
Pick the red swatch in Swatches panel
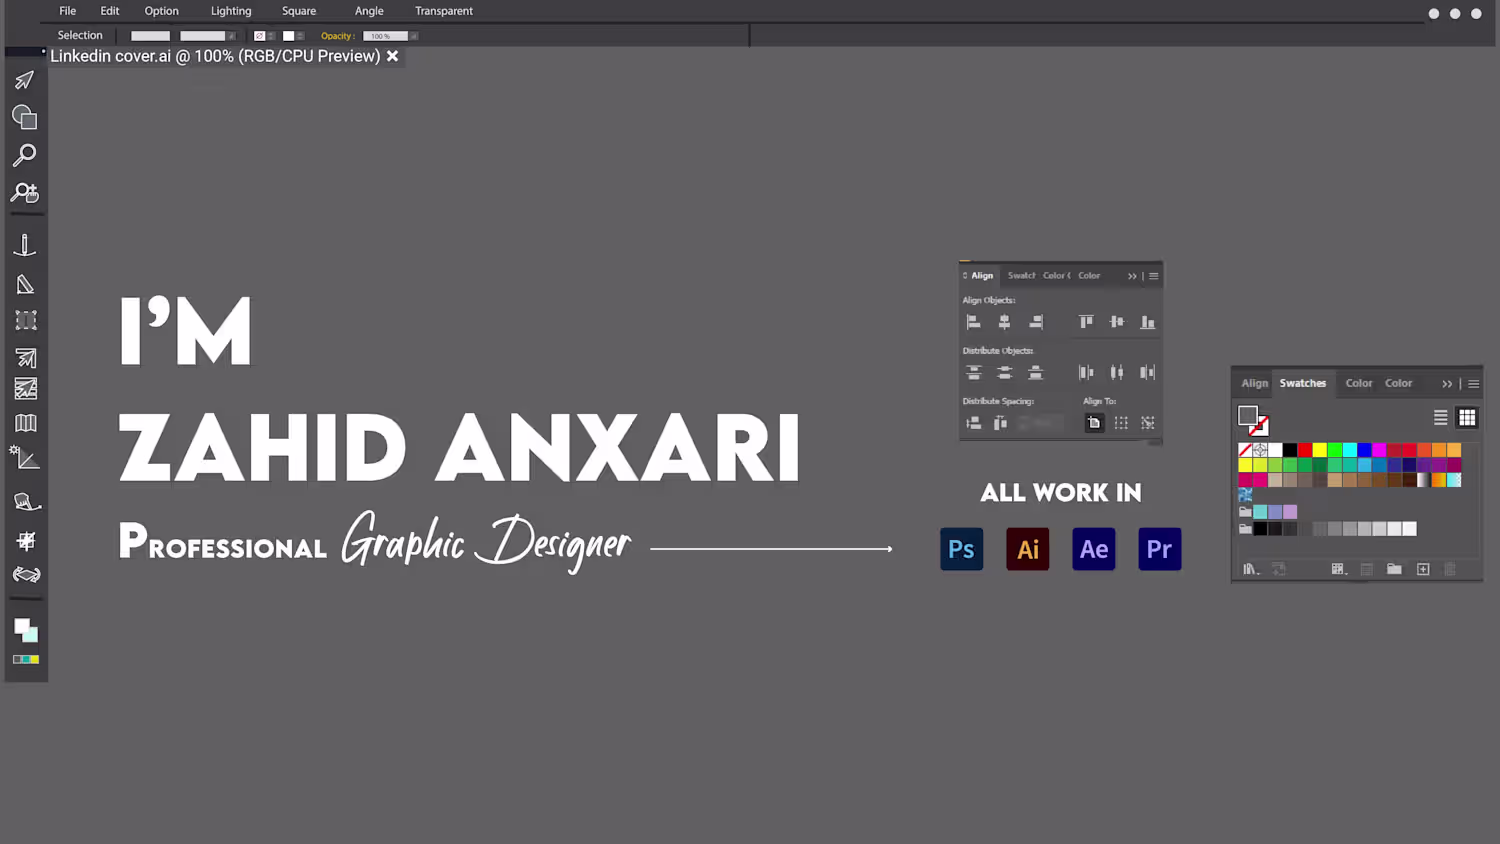(1305, 450)
